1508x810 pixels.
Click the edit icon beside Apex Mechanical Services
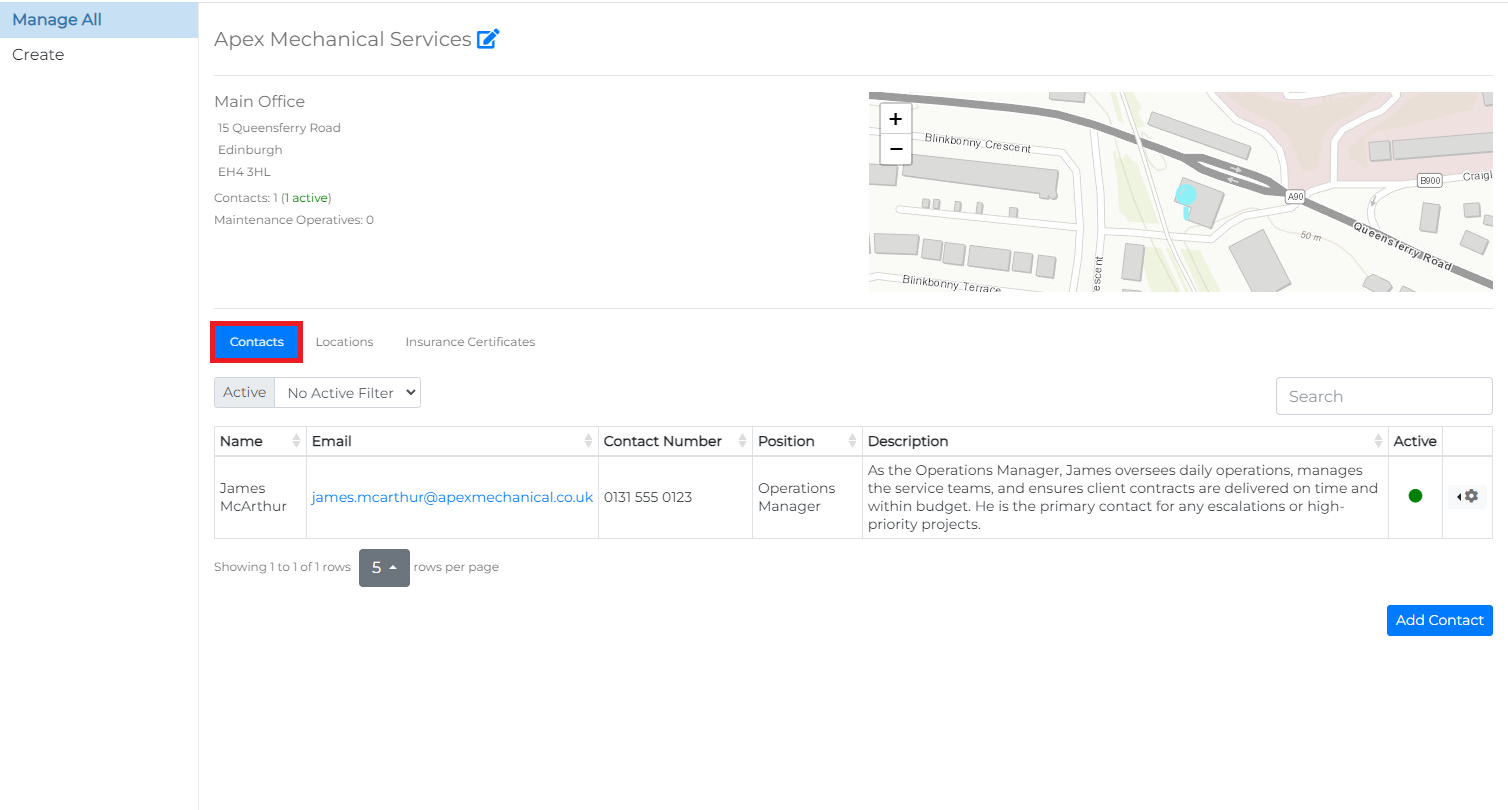click(x=488, y=40)
